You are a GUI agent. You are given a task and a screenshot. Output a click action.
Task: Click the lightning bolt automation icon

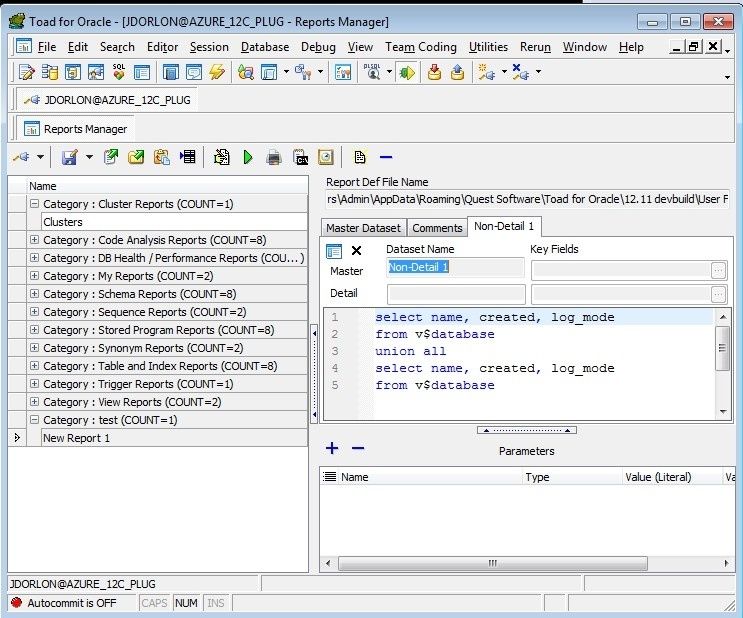[x=217, y=72]
